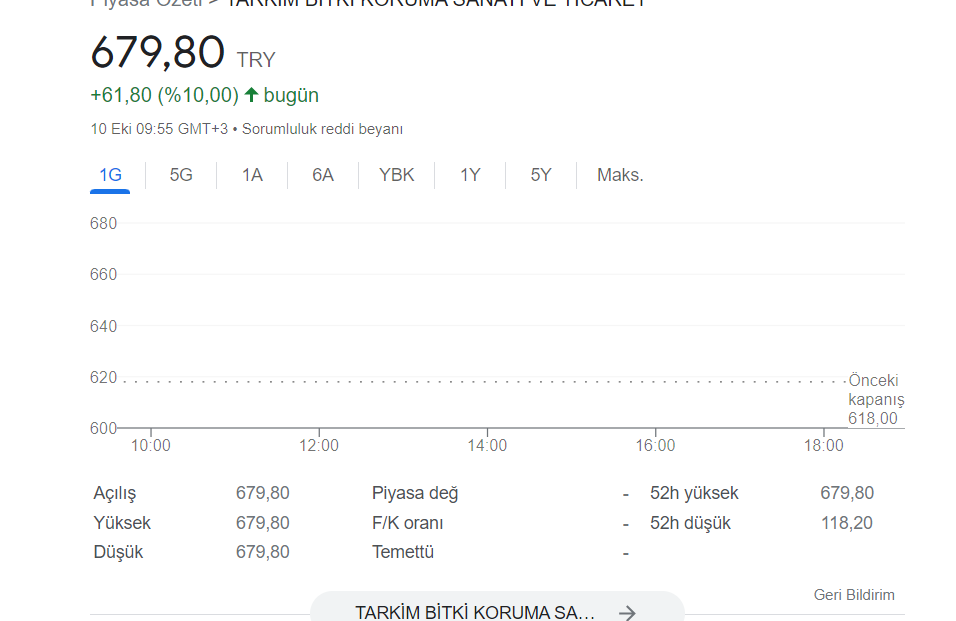956x621 pixels.
Task: Click the 10 Eki 09:55 GMT+3 timestamp
Action: click(159, 129)
